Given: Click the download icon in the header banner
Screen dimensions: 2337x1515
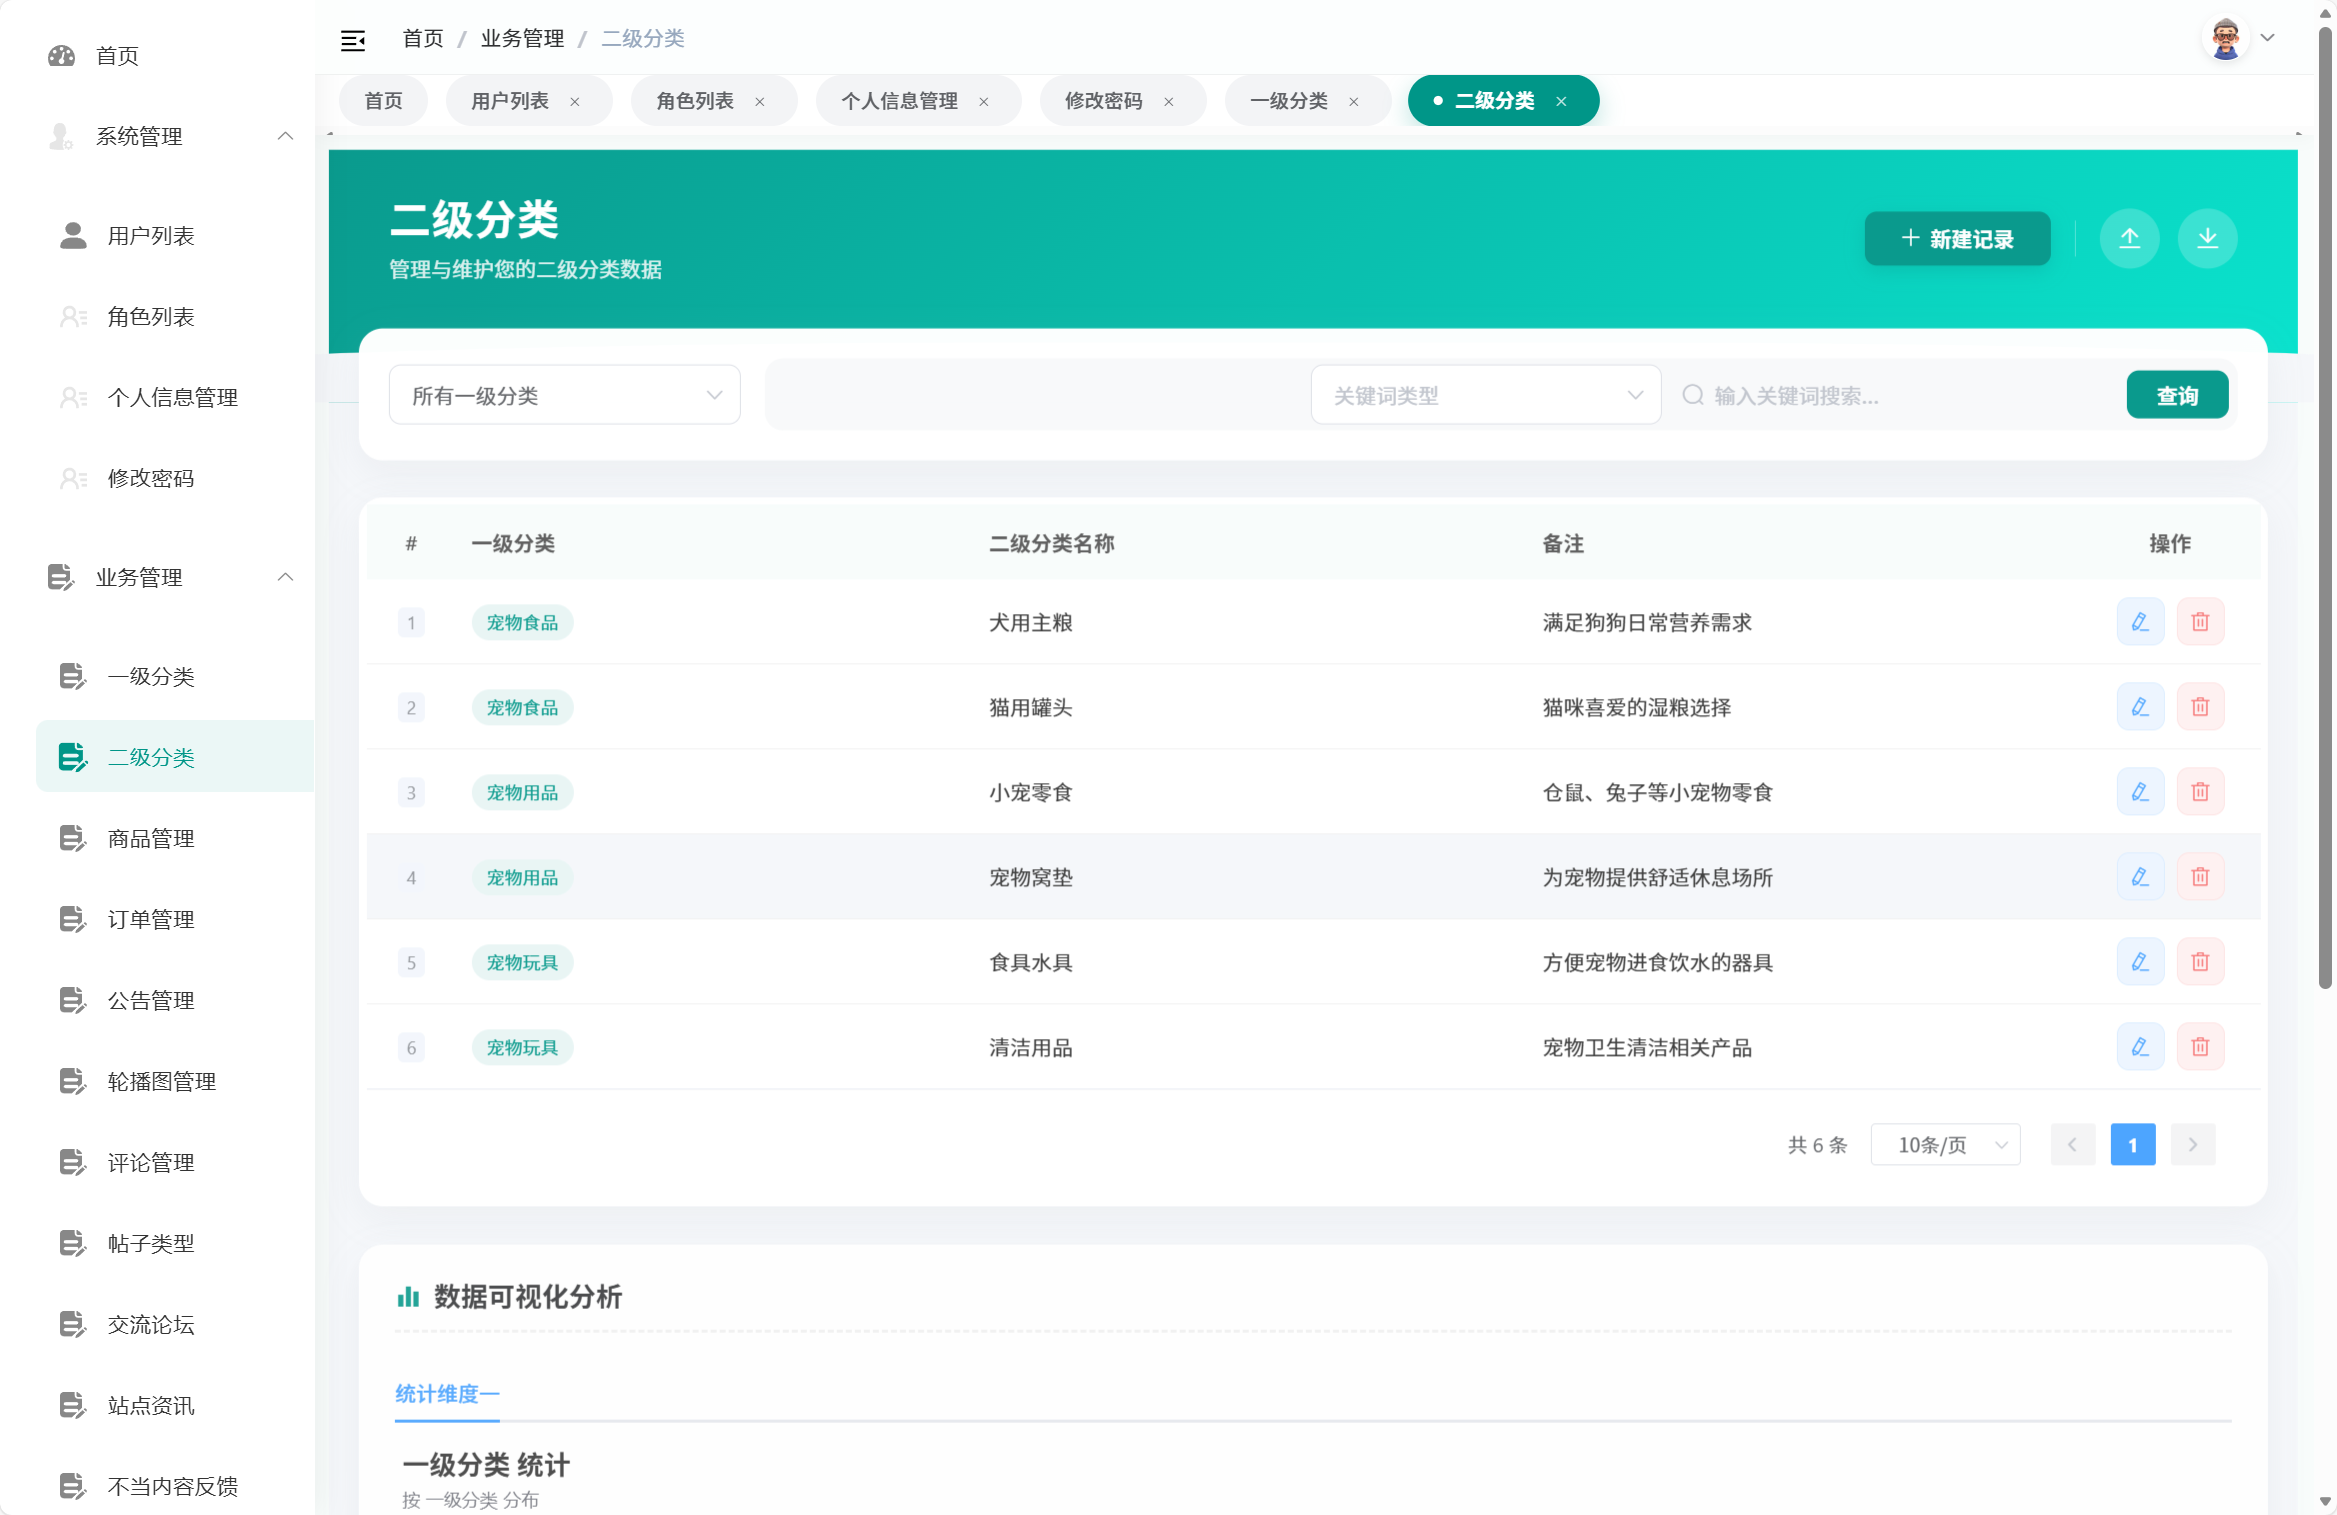Looking at the screenshot, I should pyautogui.click(x=2207, y=238).
